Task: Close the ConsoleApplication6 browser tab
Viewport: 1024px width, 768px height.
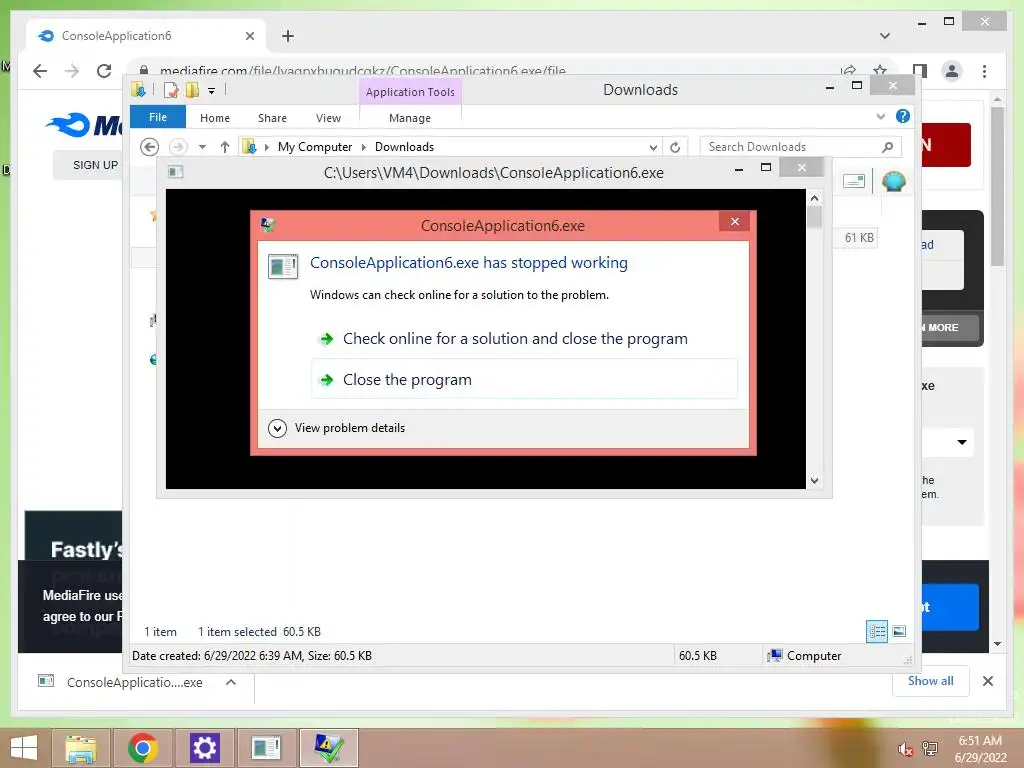Action: (x=249, y=36)
